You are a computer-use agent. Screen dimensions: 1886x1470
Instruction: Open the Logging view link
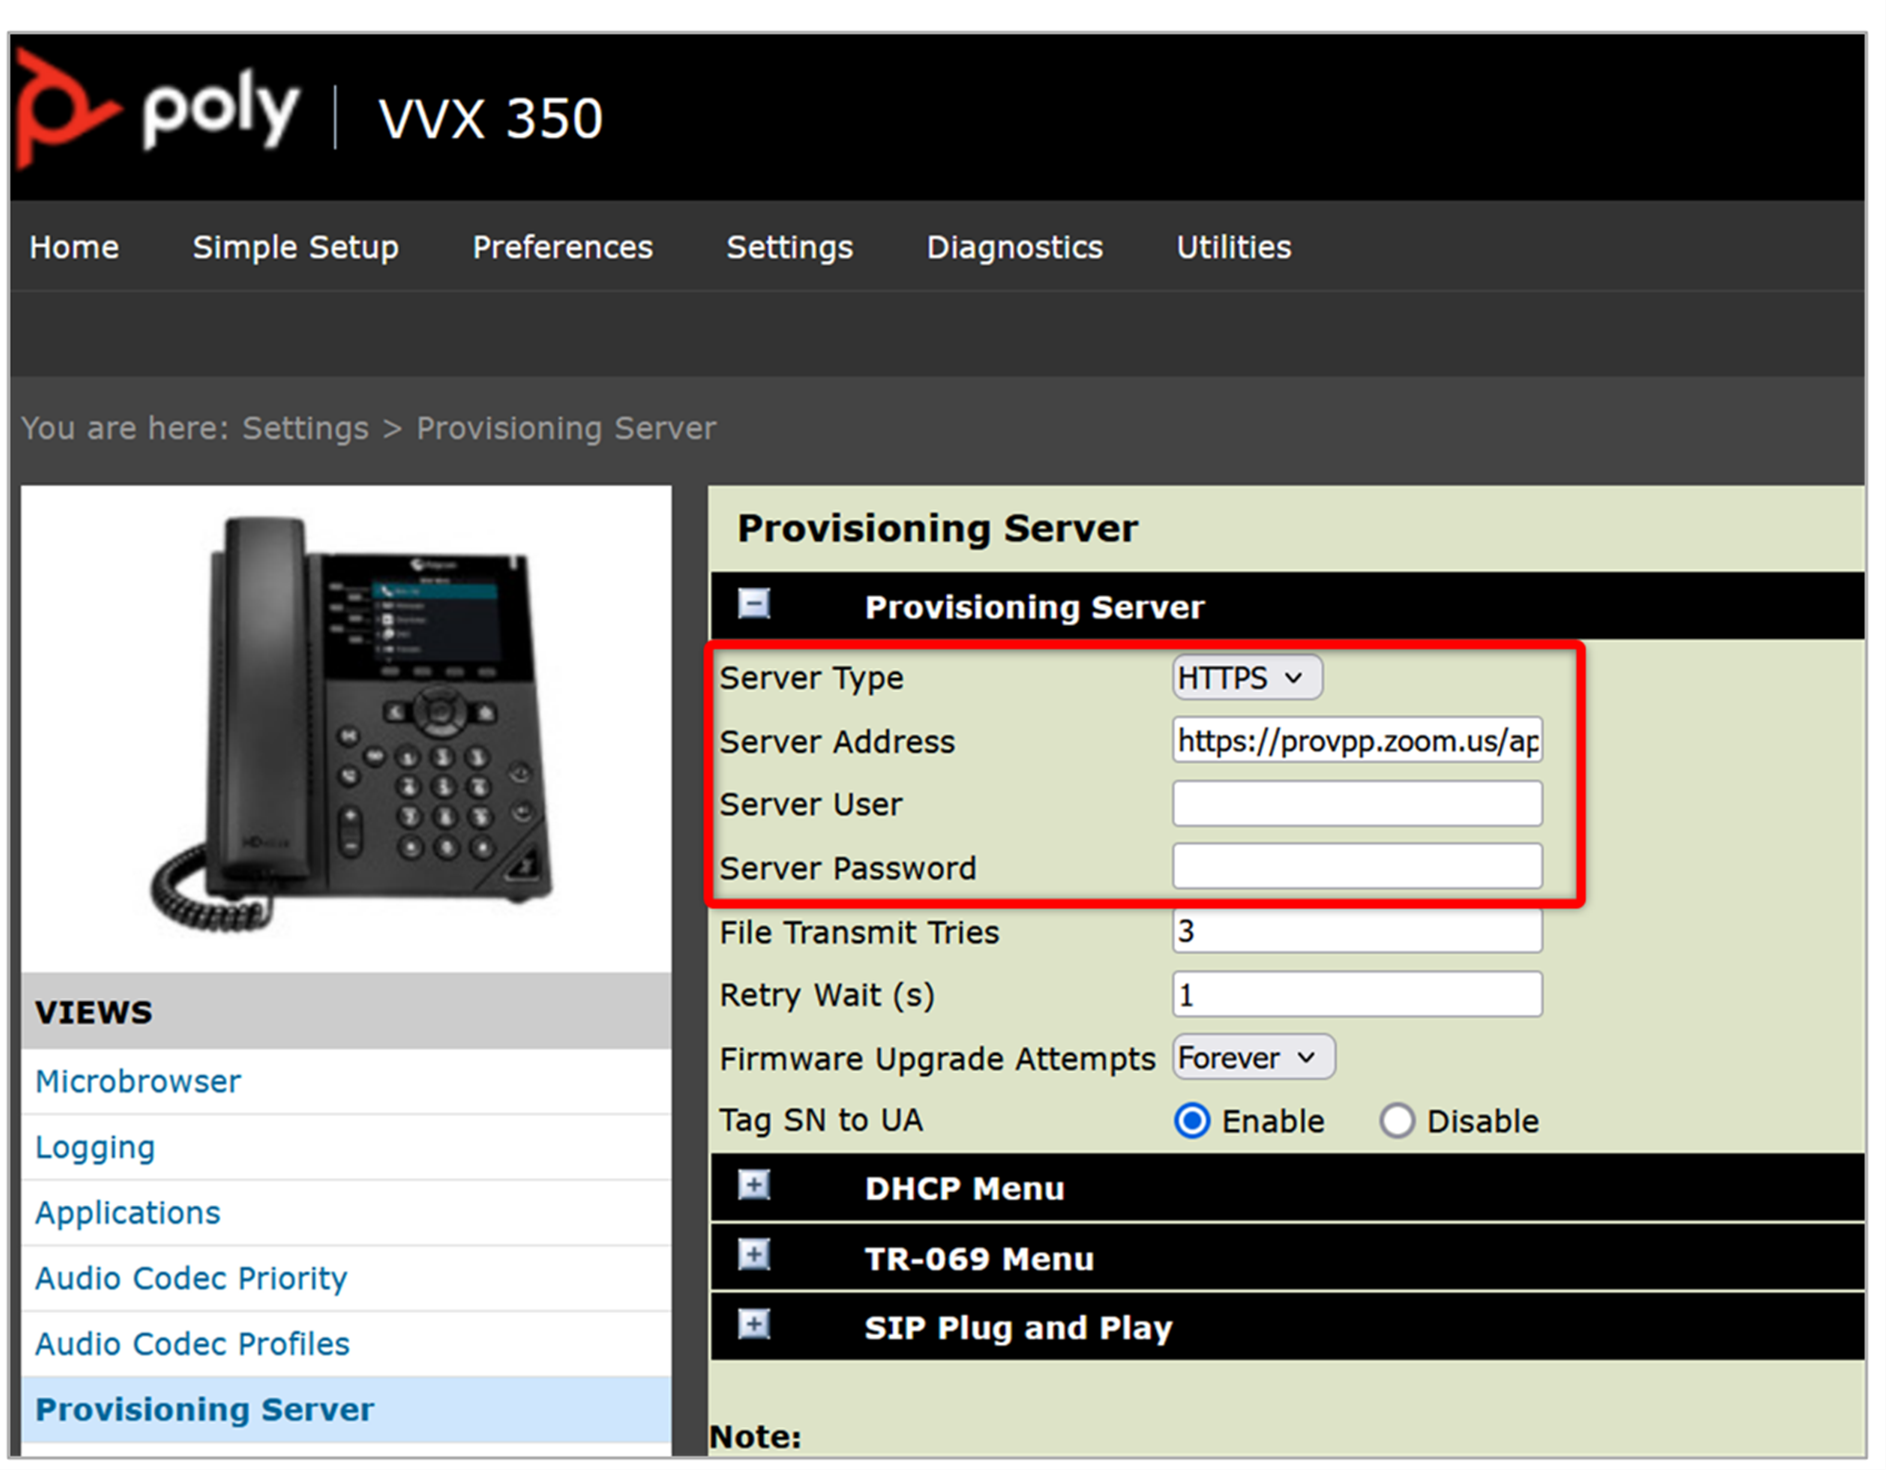95,1147
